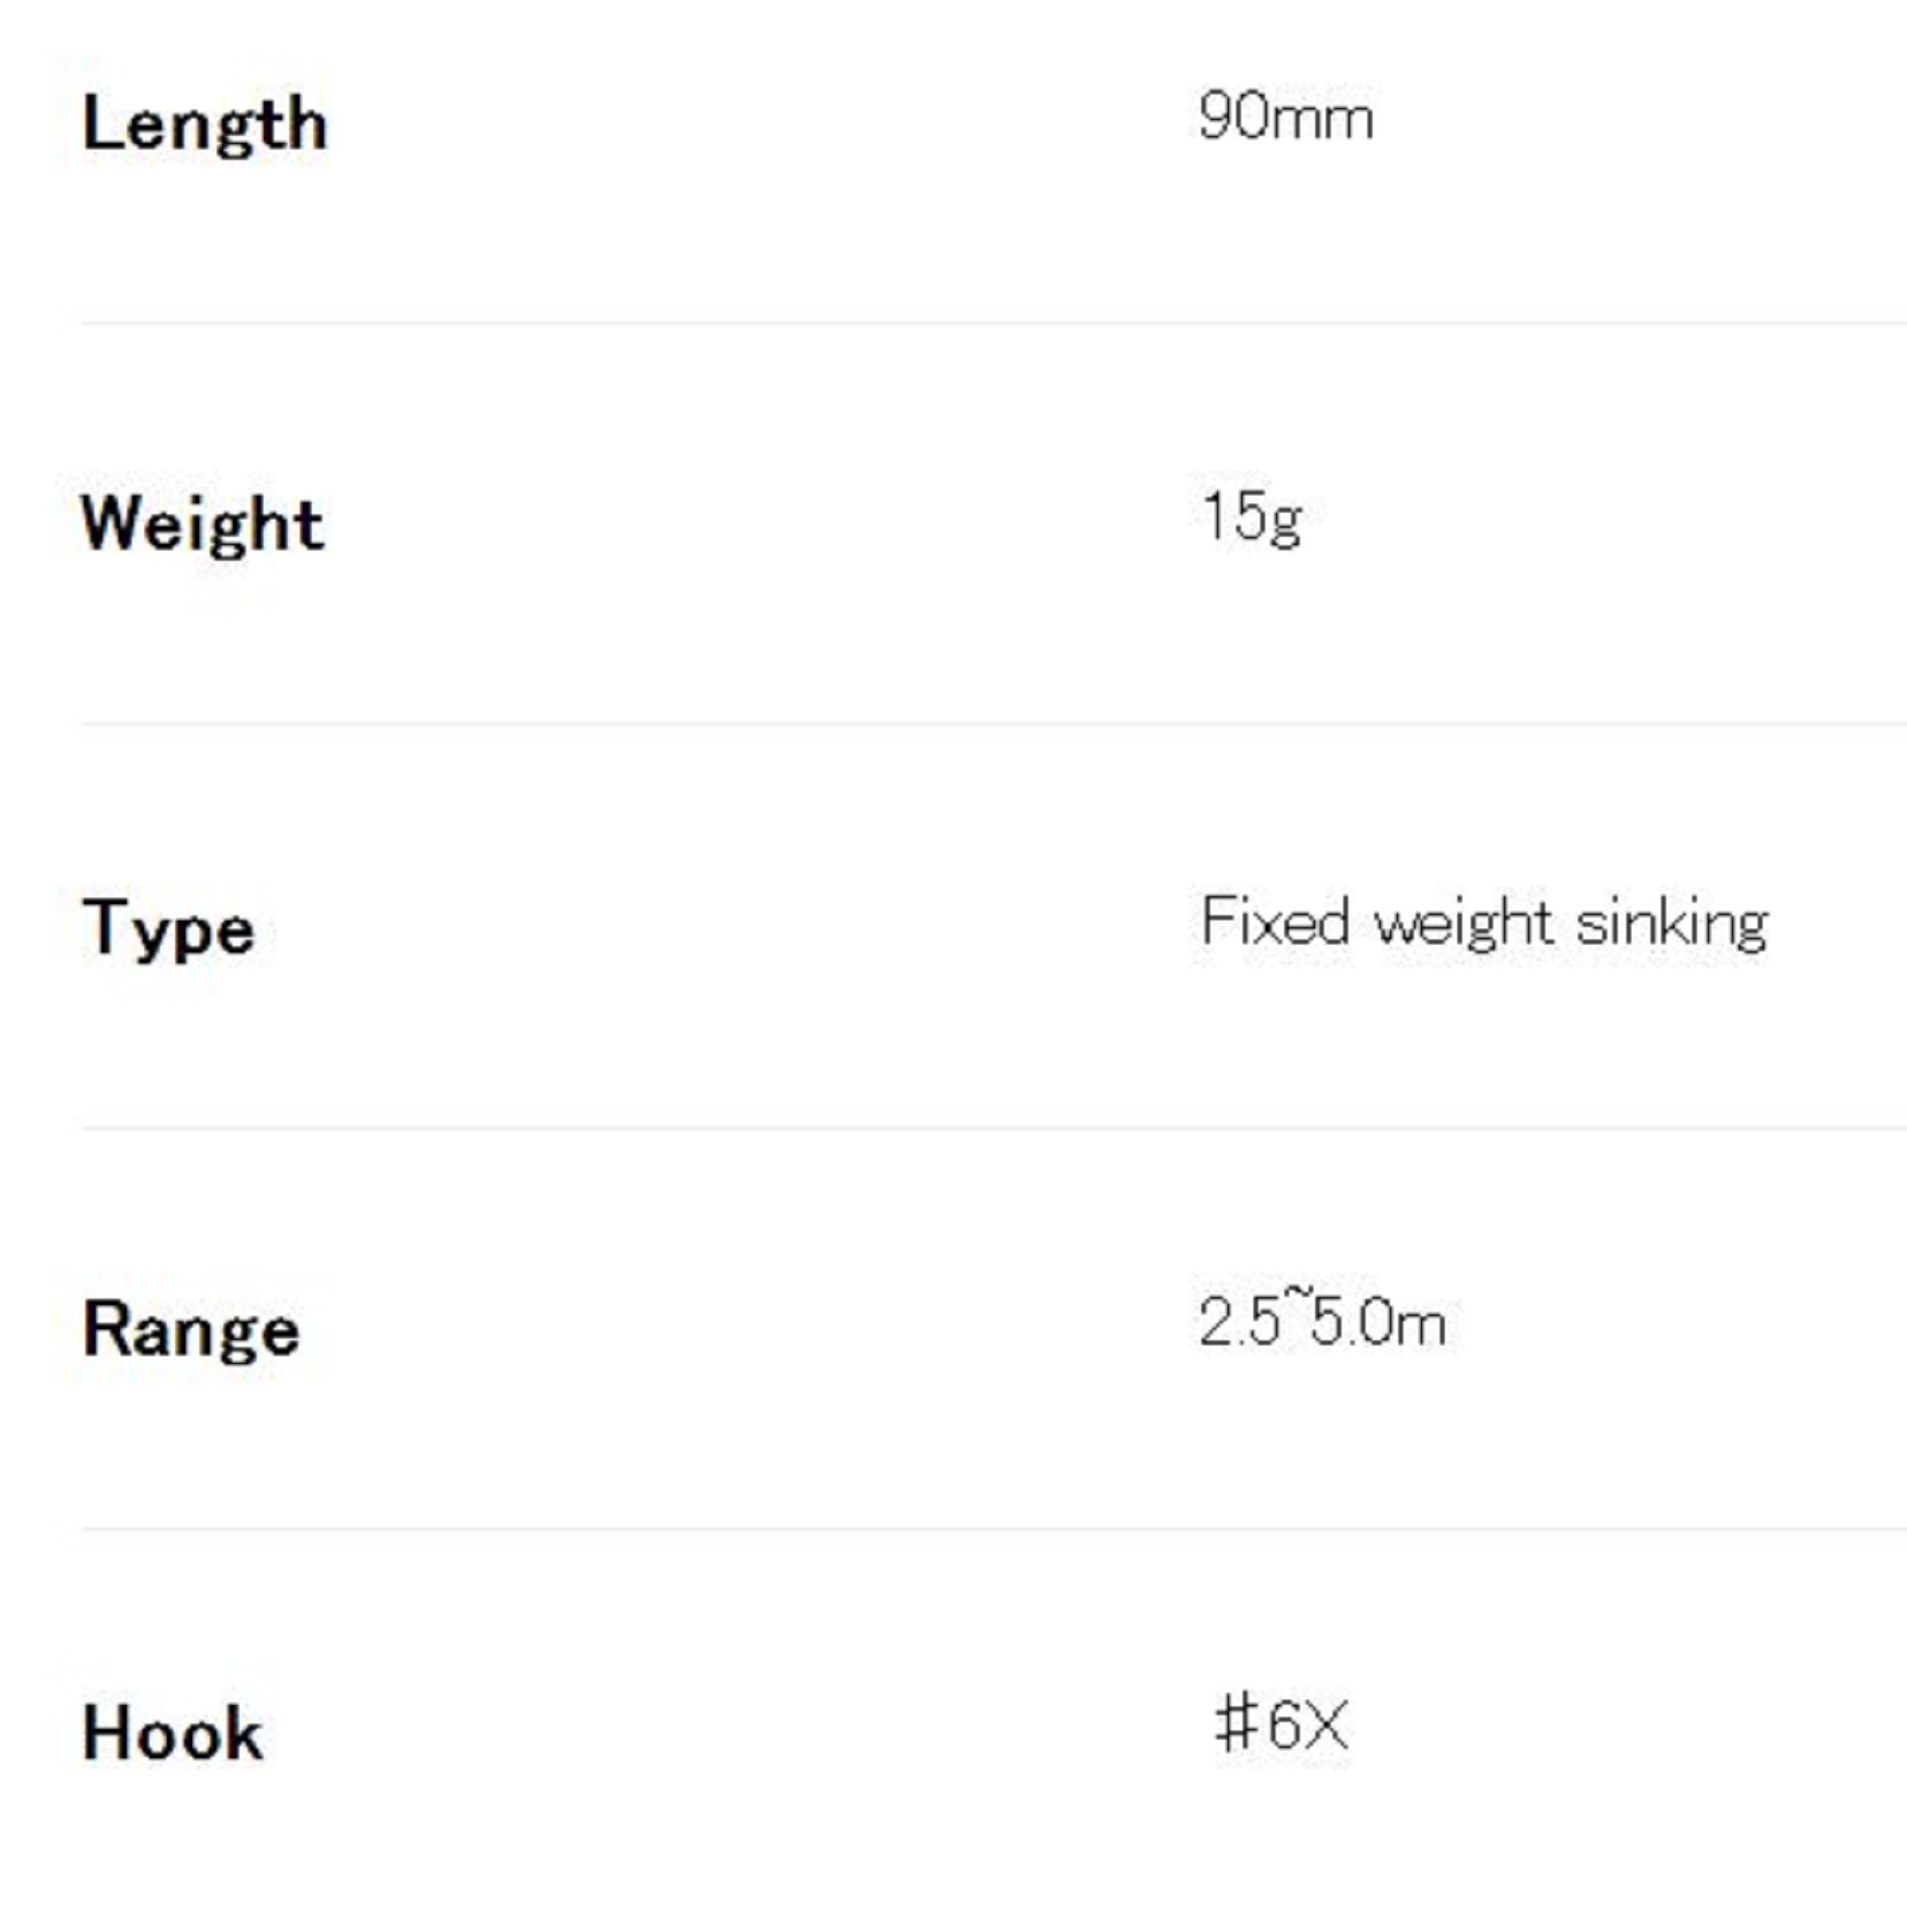
Task: Click the Hook row label
Action: (x=172, y=1732)
